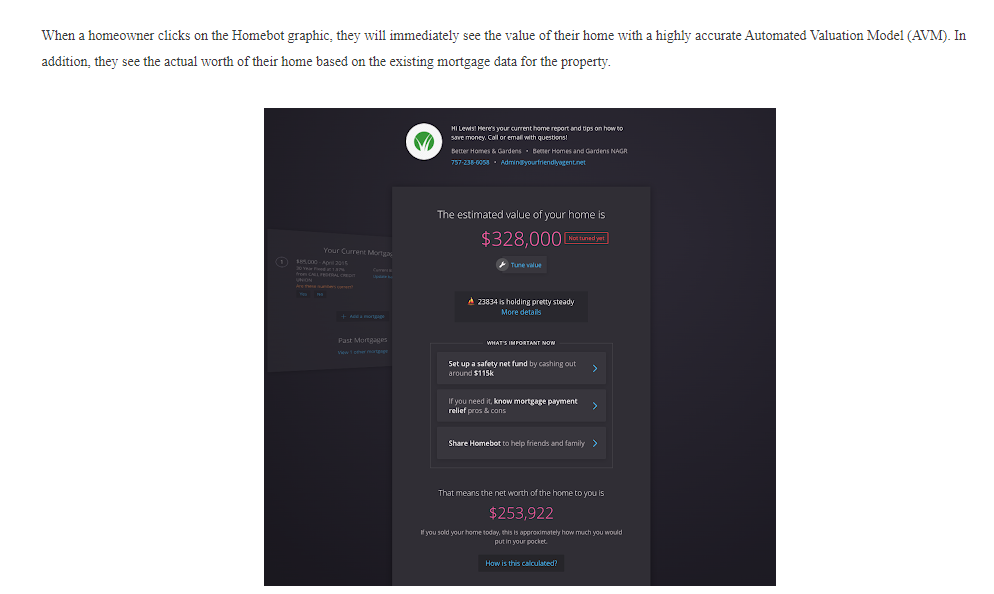994x594 pixels.
Task: Click the green agent logo avatar
Action: 423,142
